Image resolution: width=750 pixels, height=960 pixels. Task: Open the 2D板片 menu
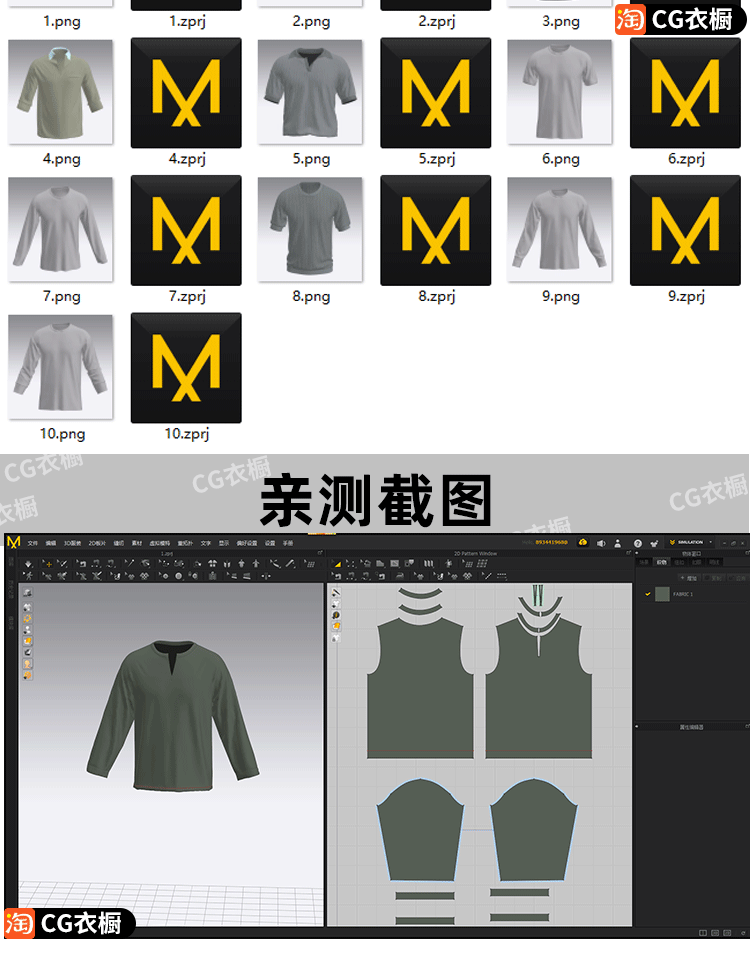click(x=97, y=543)
